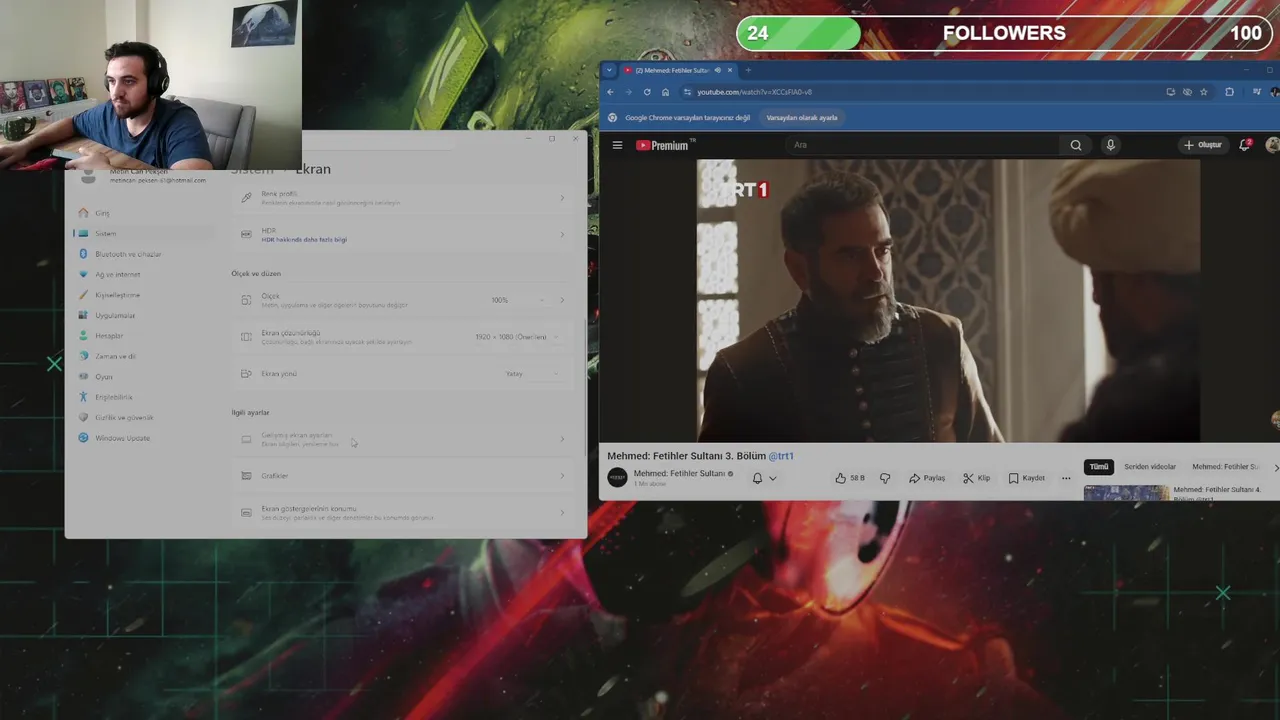
Task: Select Oyun in Settings sidebar
Action: pyautogui.click(x=142, y=377)
